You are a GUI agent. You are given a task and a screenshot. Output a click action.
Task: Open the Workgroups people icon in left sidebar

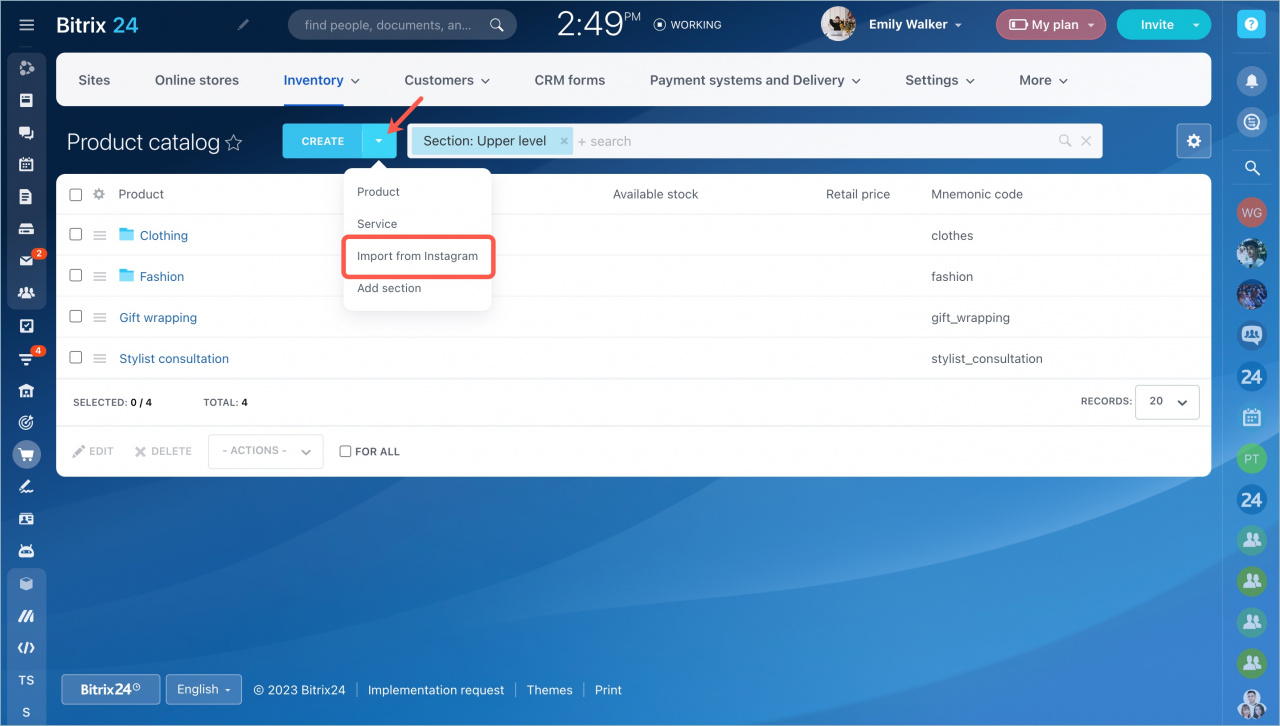pos(27,293)
